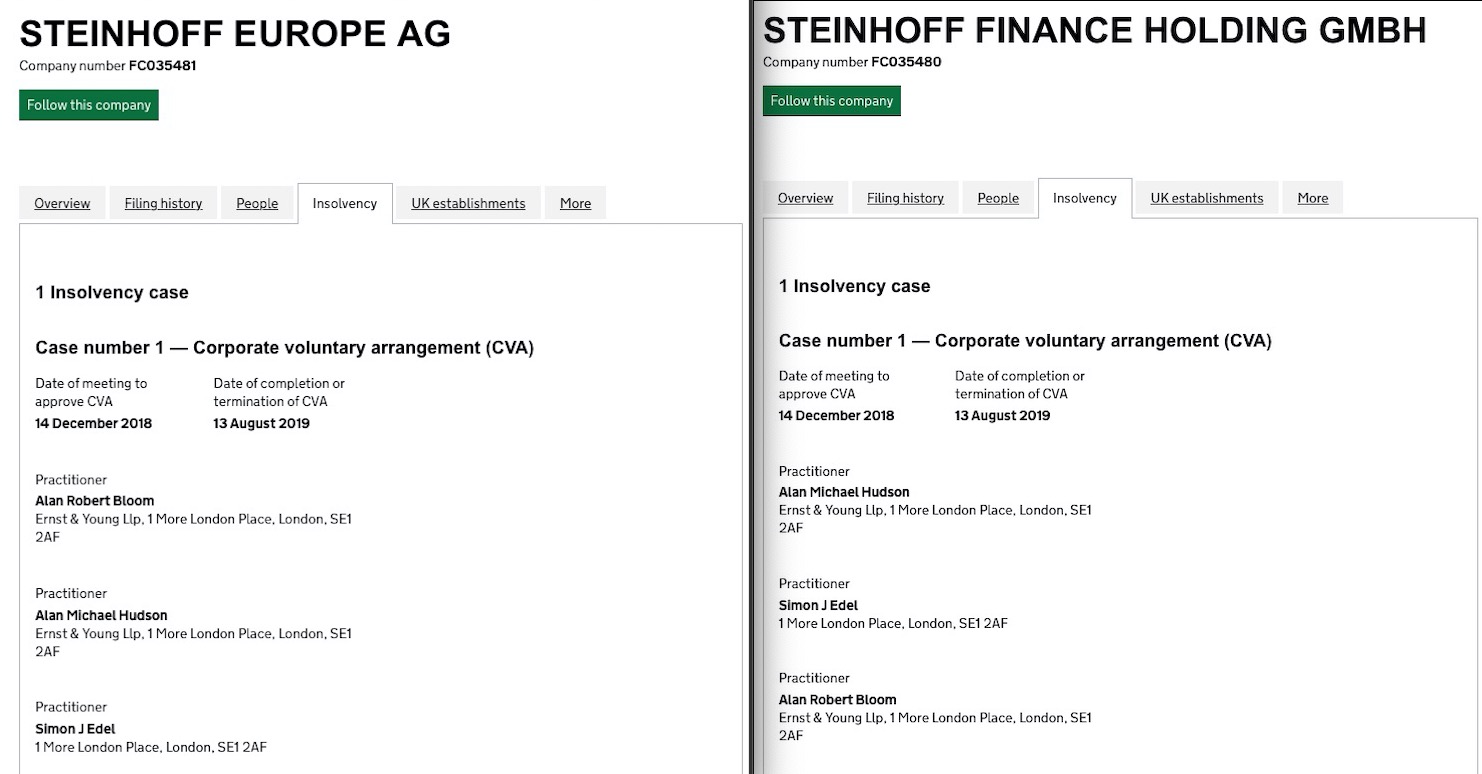
Task: Open UK establishments for Steinhoff Europe AG
Action: pyautogui.click(x=468, y=203)
